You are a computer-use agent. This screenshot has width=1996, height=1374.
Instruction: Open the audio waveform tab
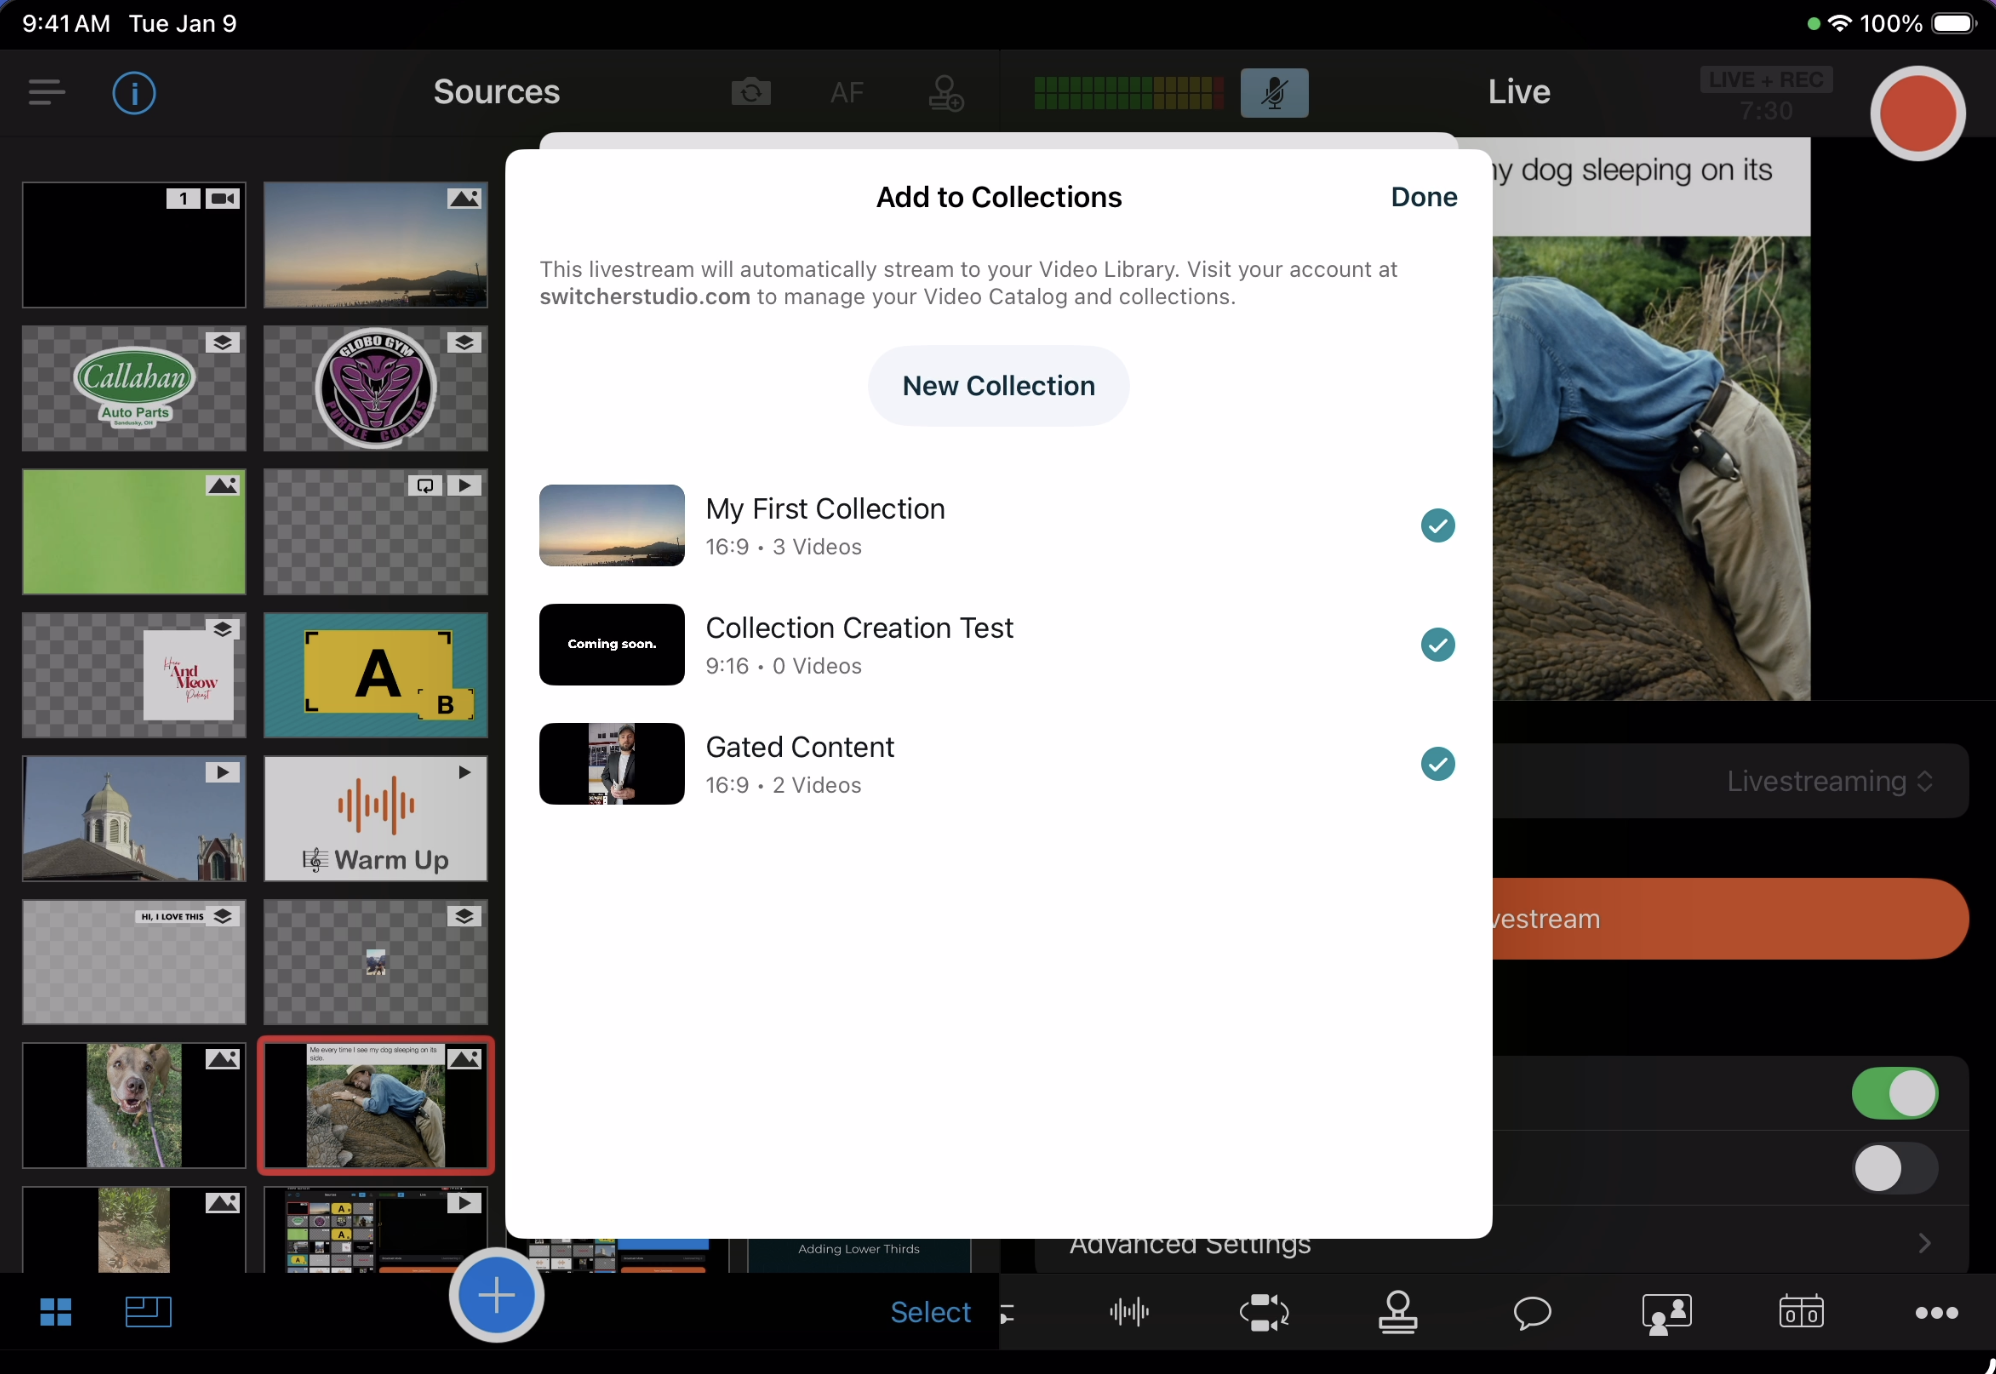click(1129, 1312)
